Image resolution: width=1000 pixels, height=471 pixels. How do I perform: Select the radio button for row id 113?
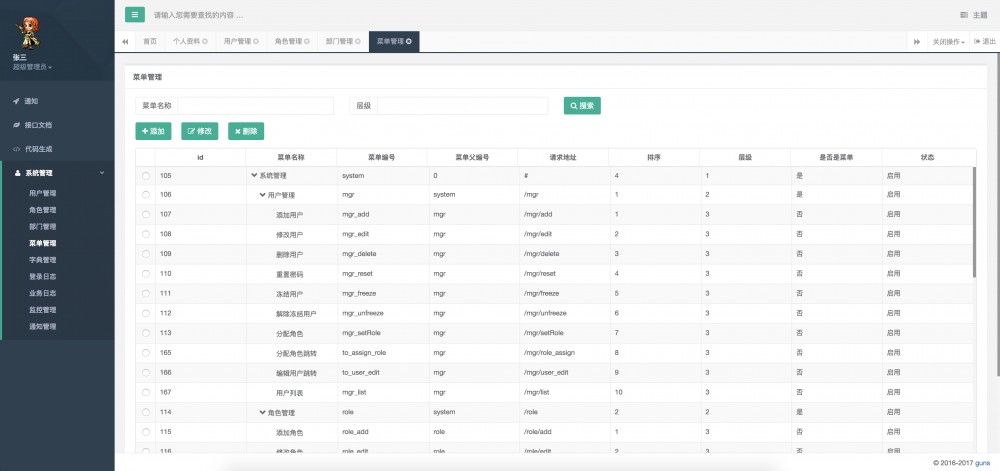[146, 333]
